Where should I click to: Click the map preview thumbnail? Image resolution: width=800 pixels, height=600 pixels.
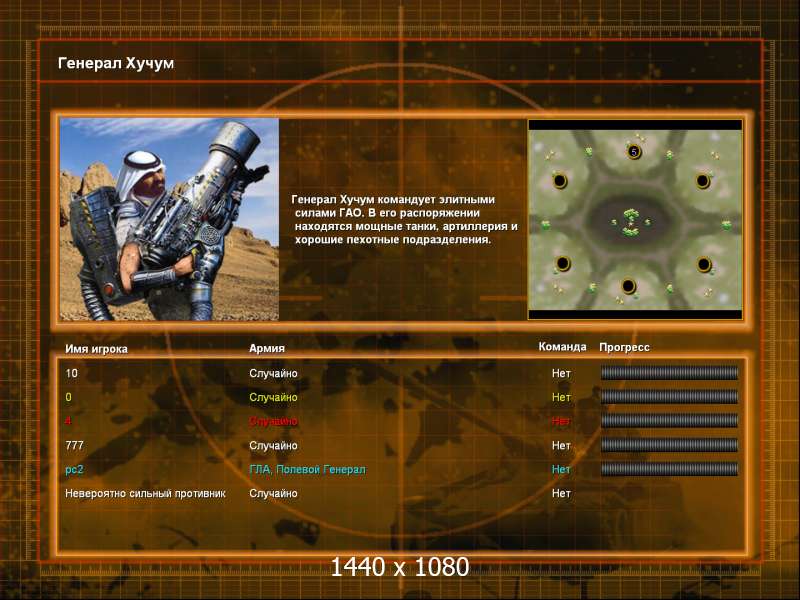(x=635, y=219)
